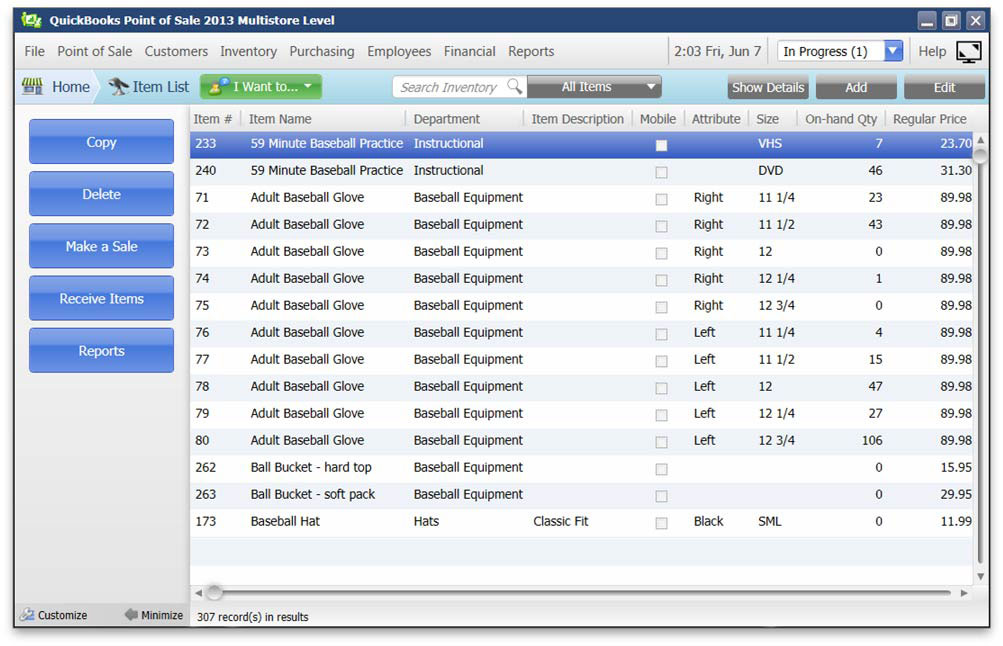Screen dimensions: 1003x646
Task: Click the Customize icon at bottom left
Action: 27,616
